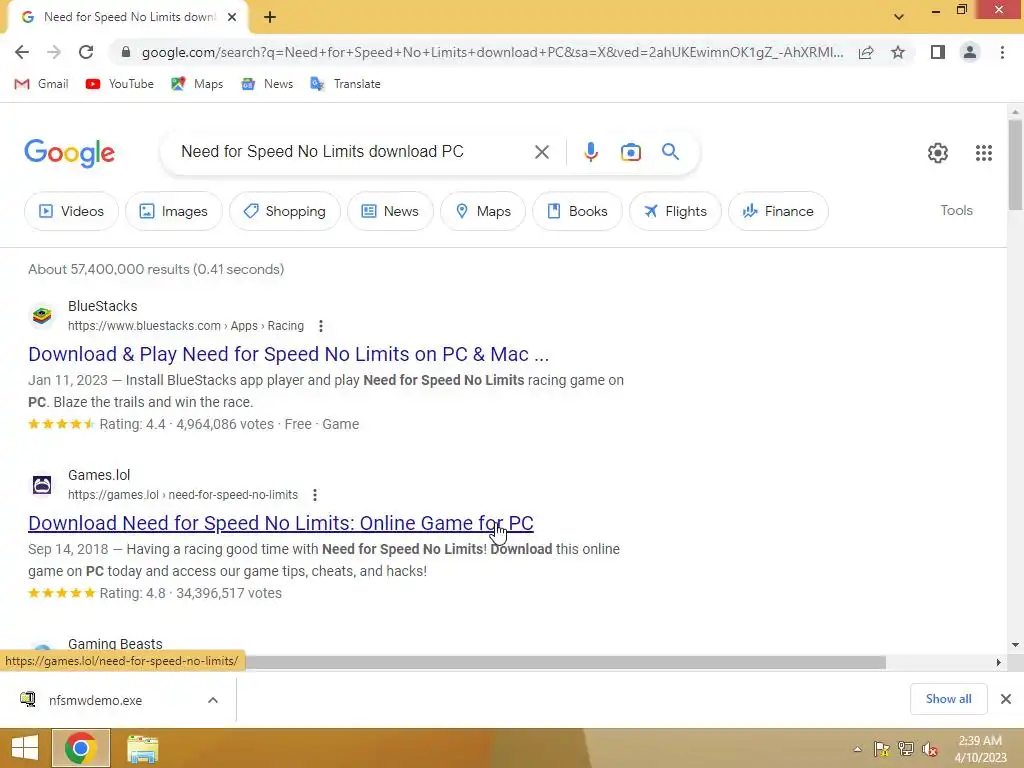
Task: Filter results by Images
Action: point(174,211)
